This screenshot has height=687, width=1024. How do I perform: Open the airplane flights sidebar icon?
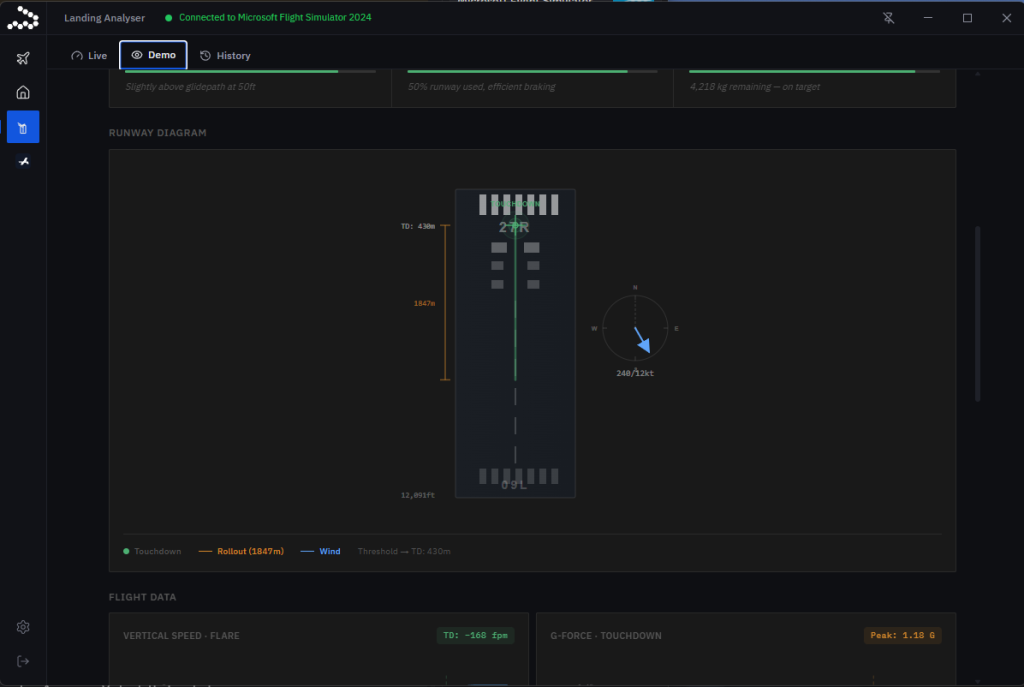pyautogui.click(x=23, y=58)
